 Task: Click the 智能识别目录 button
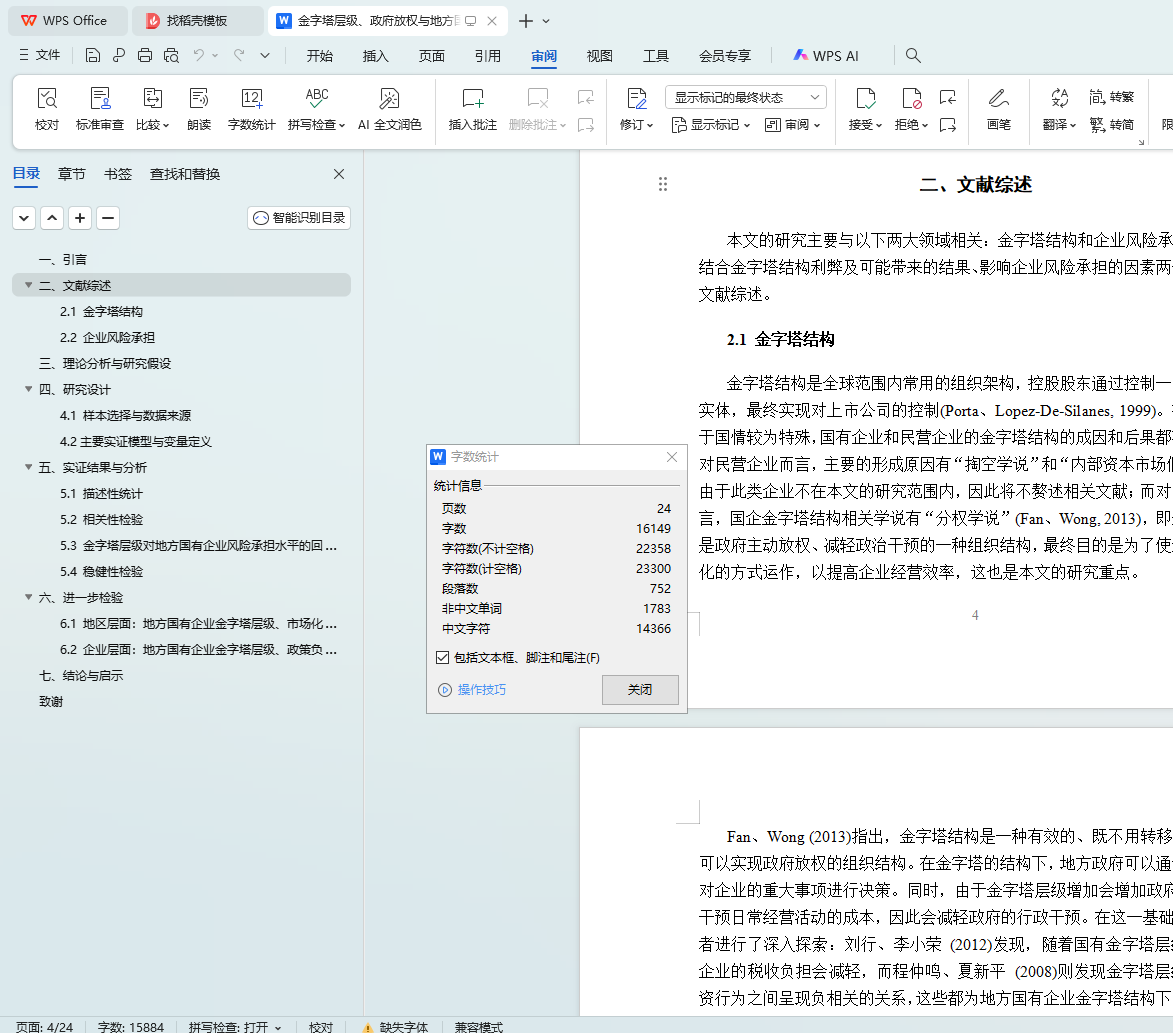[299, 218]
